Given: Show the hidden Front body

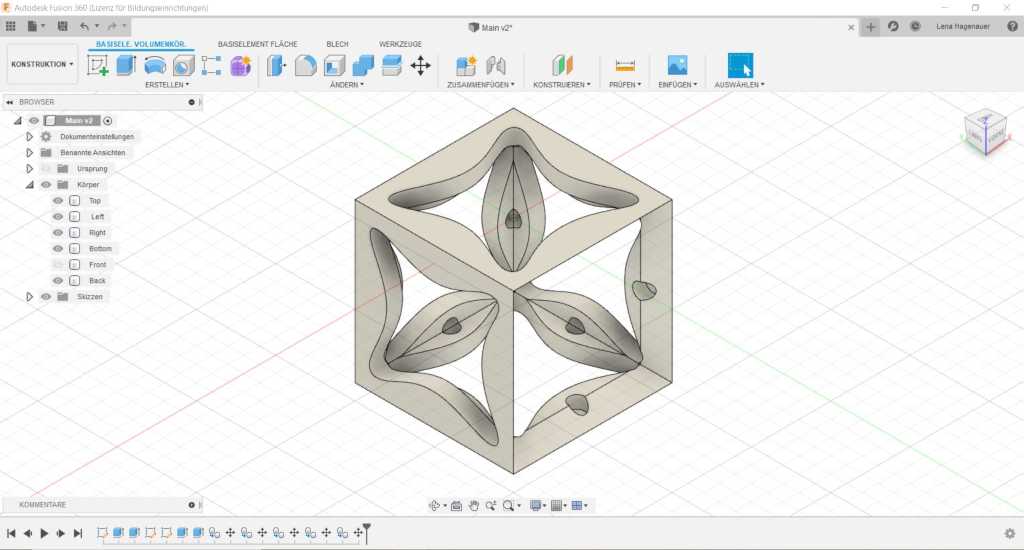Looking at the screenshot, I should [x=58, y=265].
